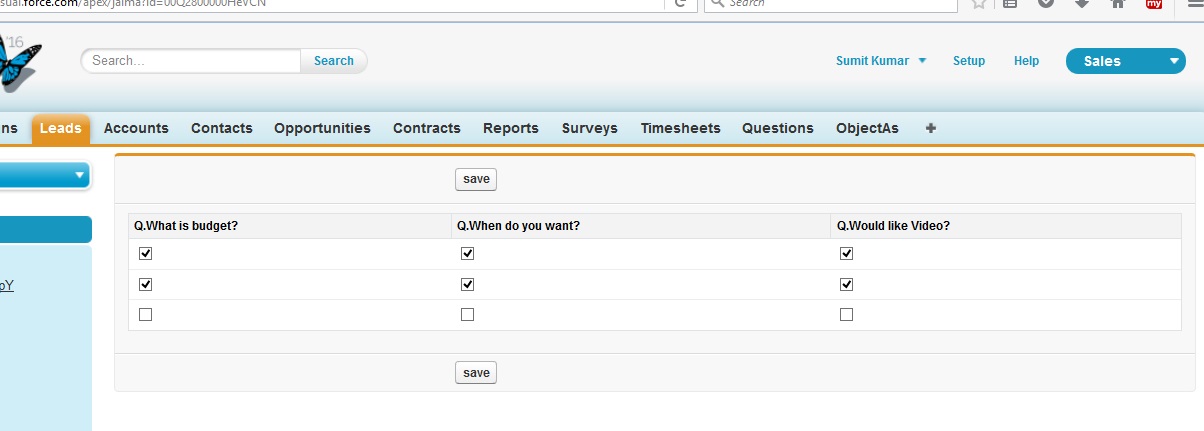Open the Setup link
Viewport: 1204px width, 431px height.
coord(968,61)
